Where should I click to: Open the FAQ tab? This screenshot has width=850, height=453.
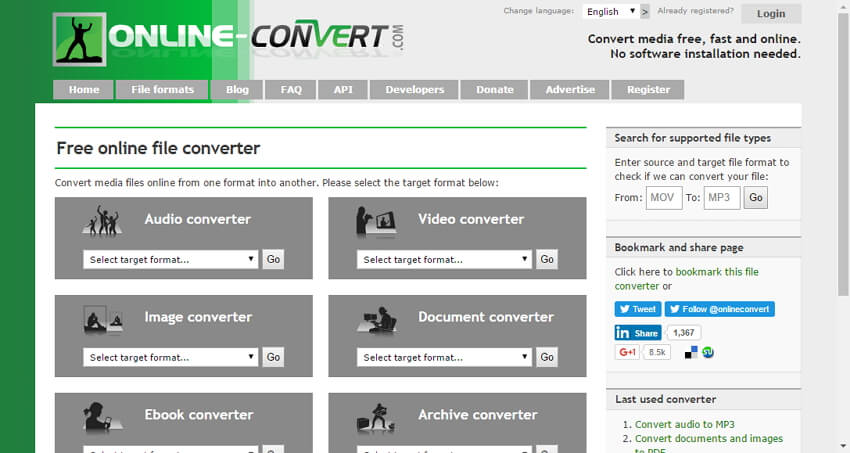click(x=291, y=90)
